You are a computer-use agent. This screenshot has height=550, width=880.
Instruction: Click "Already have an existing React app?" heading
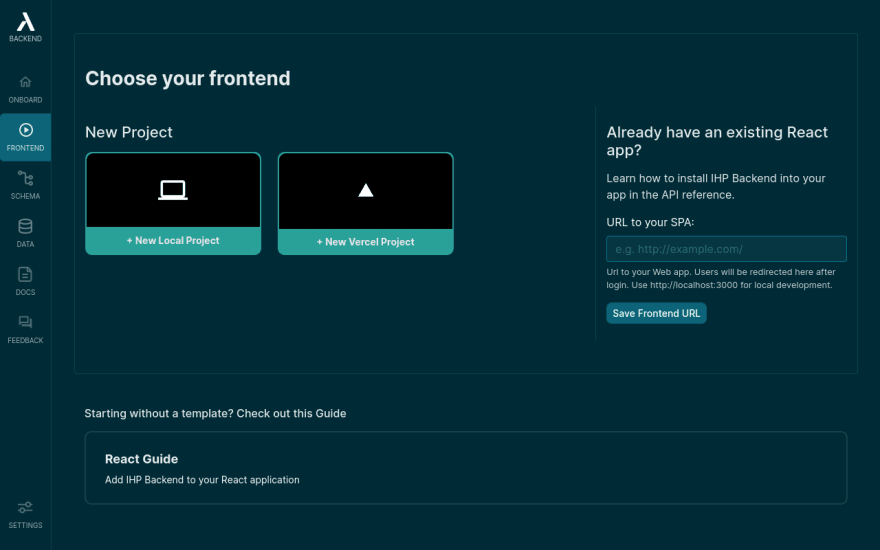(x=717, y=141)
